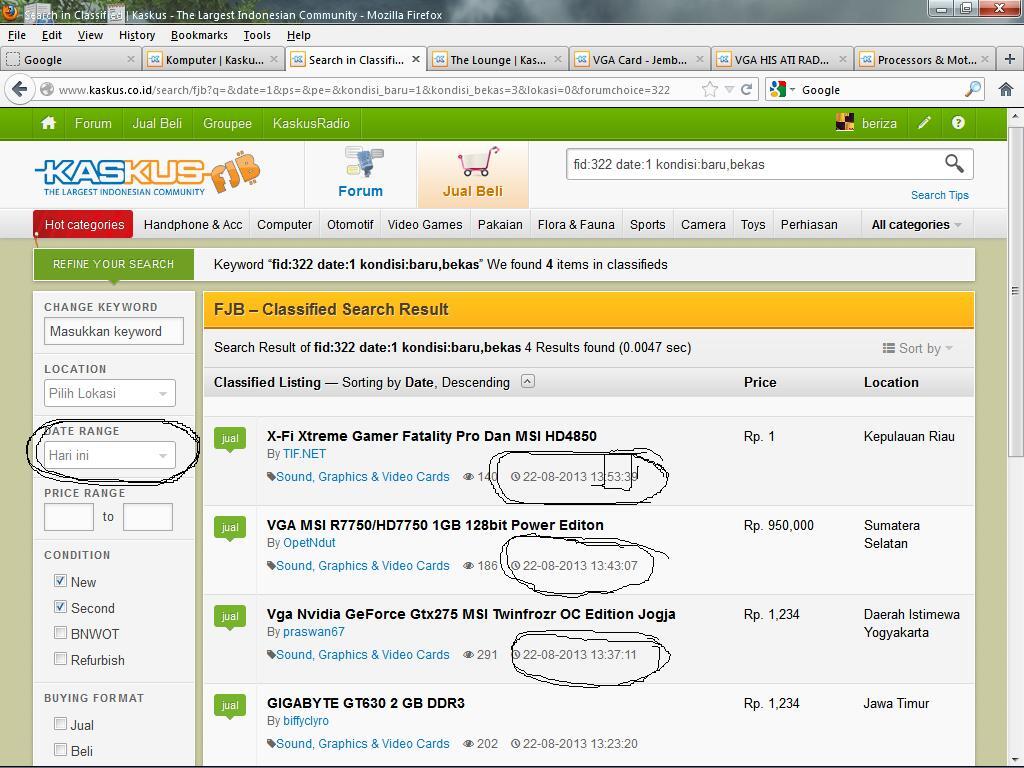
Task: Click the pencil icon next to beriza
Action: pos(924,123)
